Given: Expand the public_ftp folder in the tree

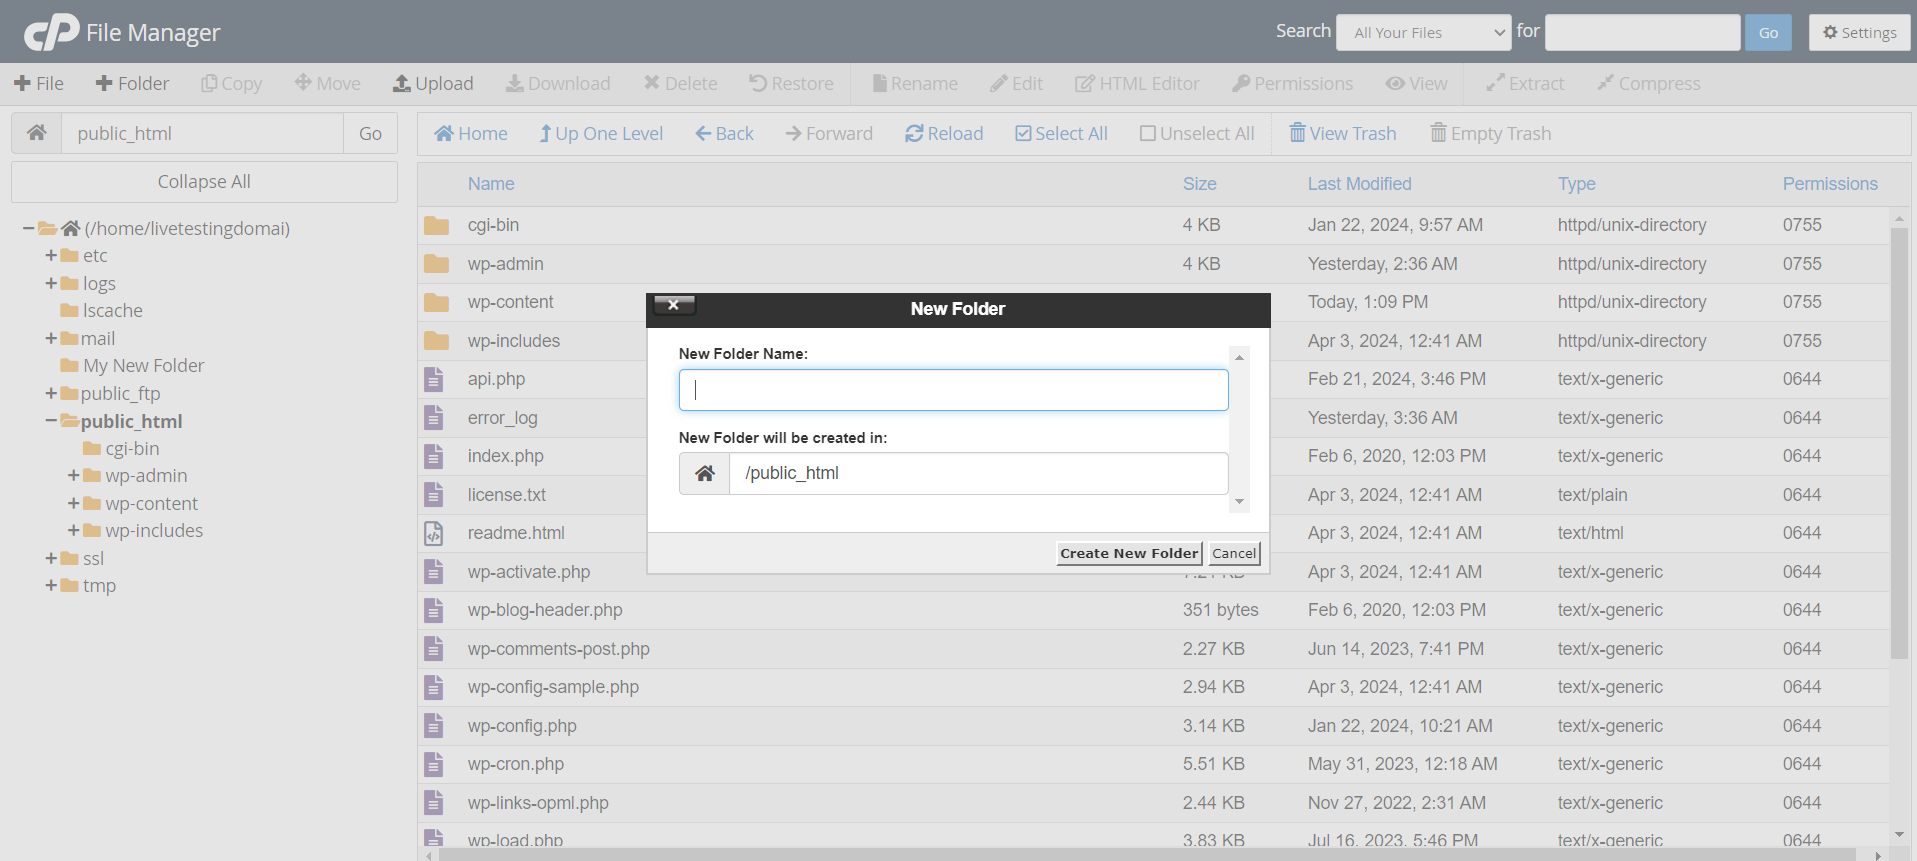Looking at the screenshot, I should tap(51, 394).
